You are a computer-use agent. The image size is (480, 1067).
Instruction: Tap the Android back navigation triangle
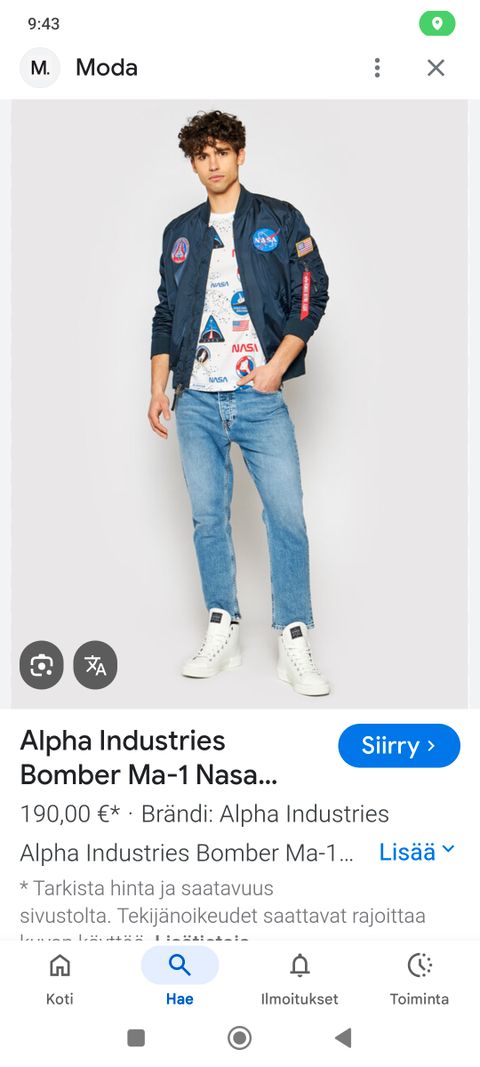[343, 1038]
